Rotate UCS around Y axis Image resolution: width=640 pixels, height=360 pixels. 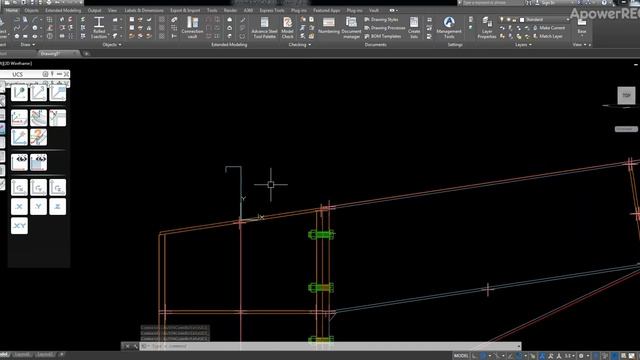(38, 187)
